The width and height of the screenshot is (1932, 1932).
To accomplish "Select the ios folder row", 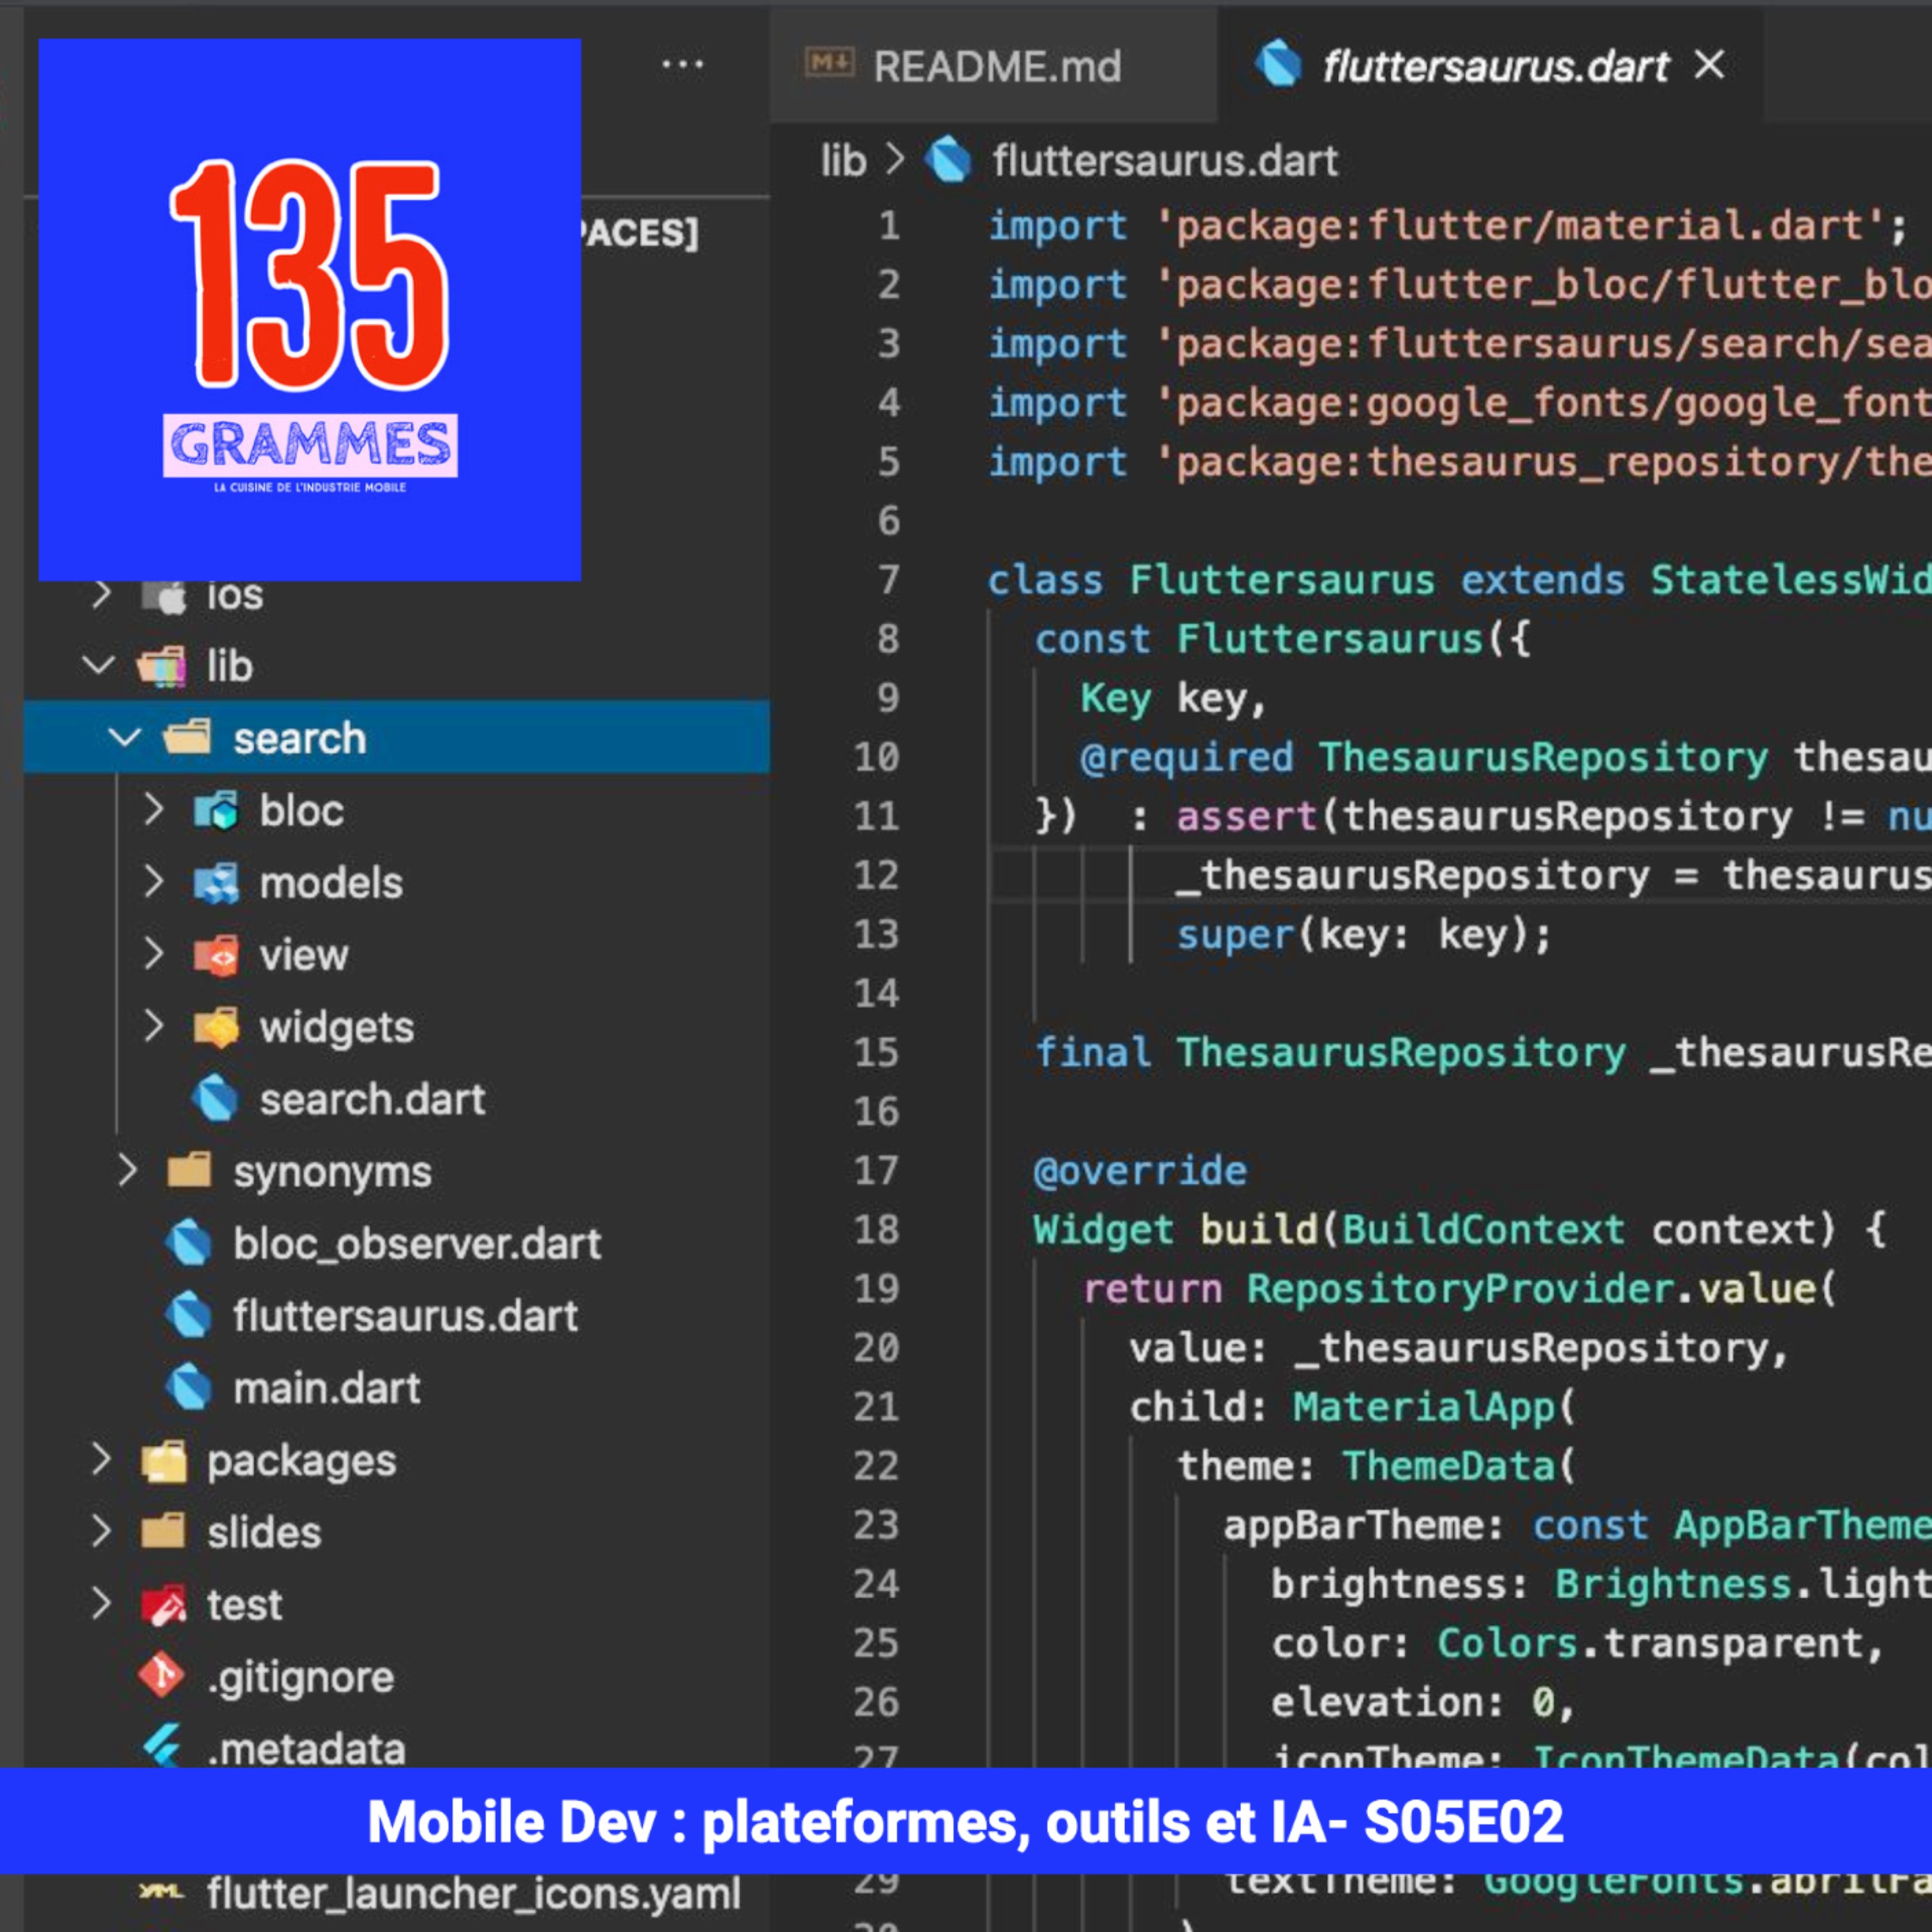I will (x=397, y=596).
